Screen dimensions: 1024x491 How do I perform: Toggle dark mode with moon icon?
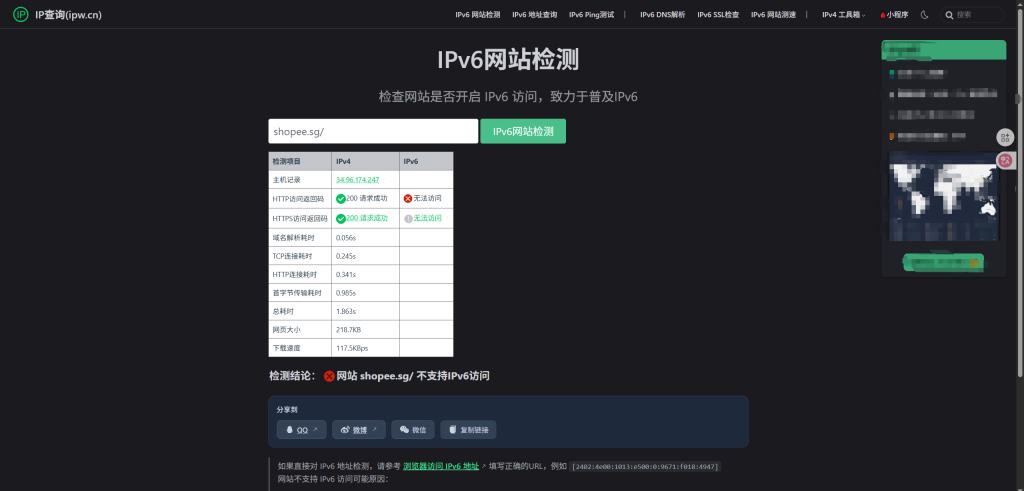click(x=925, y=15)
